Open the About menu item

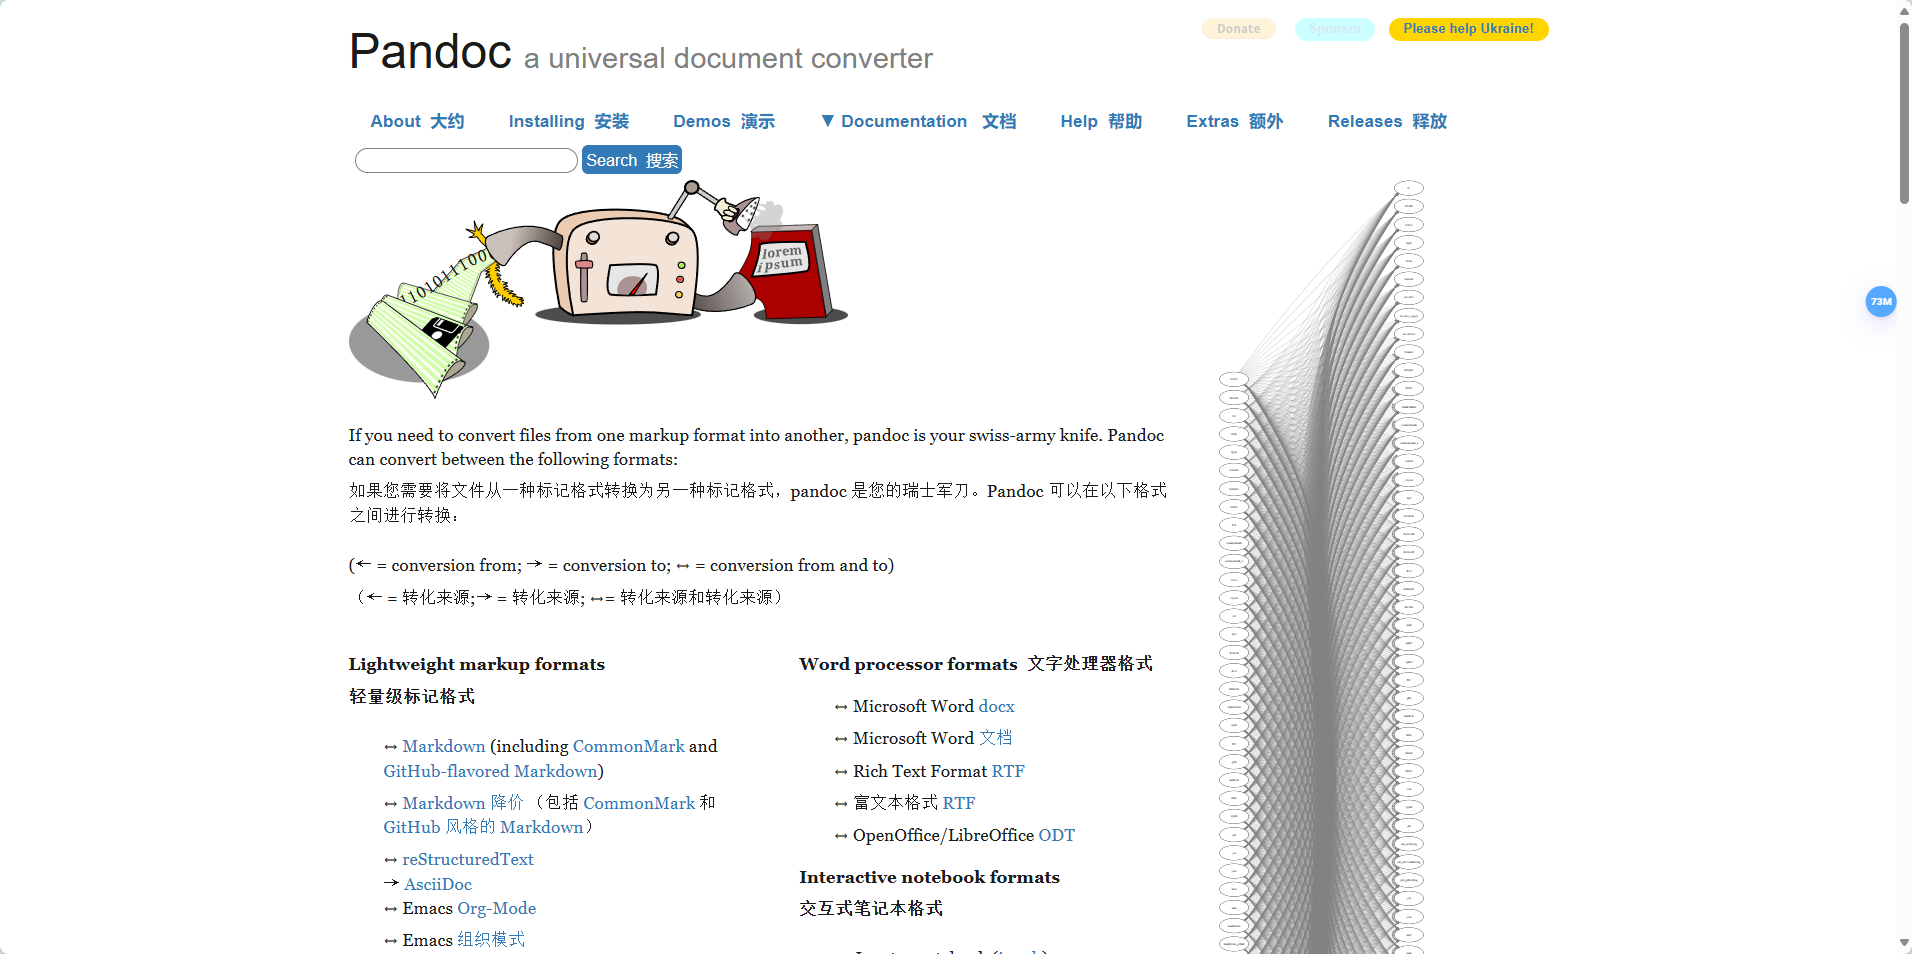pyautogui.click(x=417, y=121)
